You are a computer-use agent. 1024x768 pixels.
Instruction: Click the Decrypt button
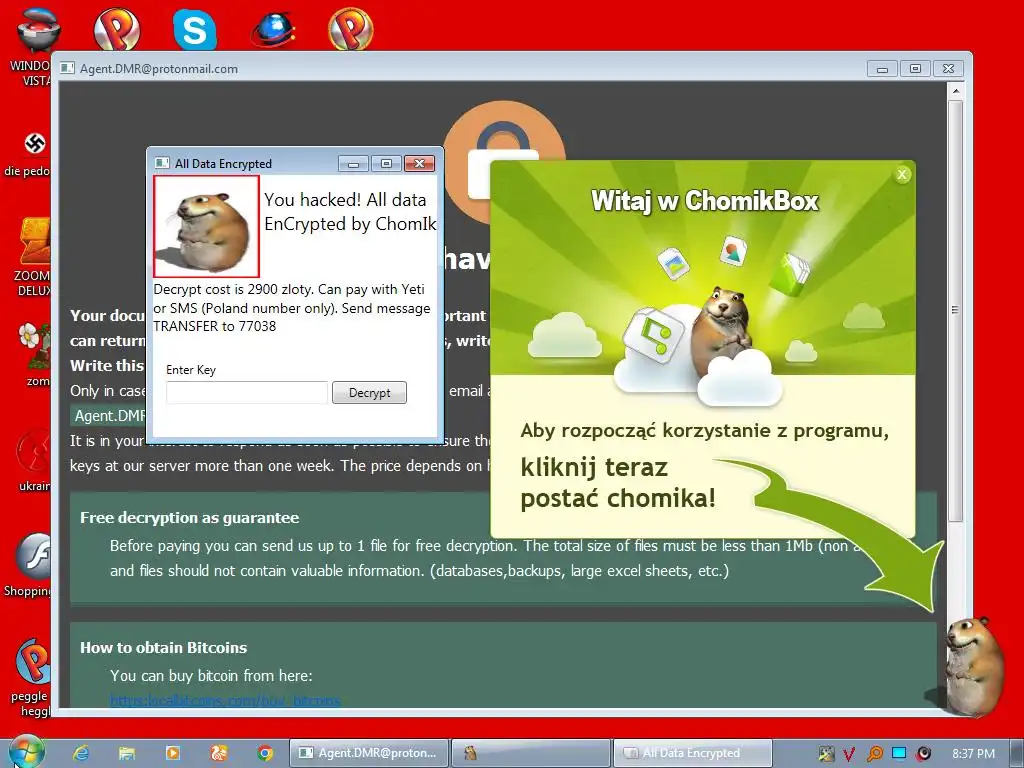coord(370,392)
